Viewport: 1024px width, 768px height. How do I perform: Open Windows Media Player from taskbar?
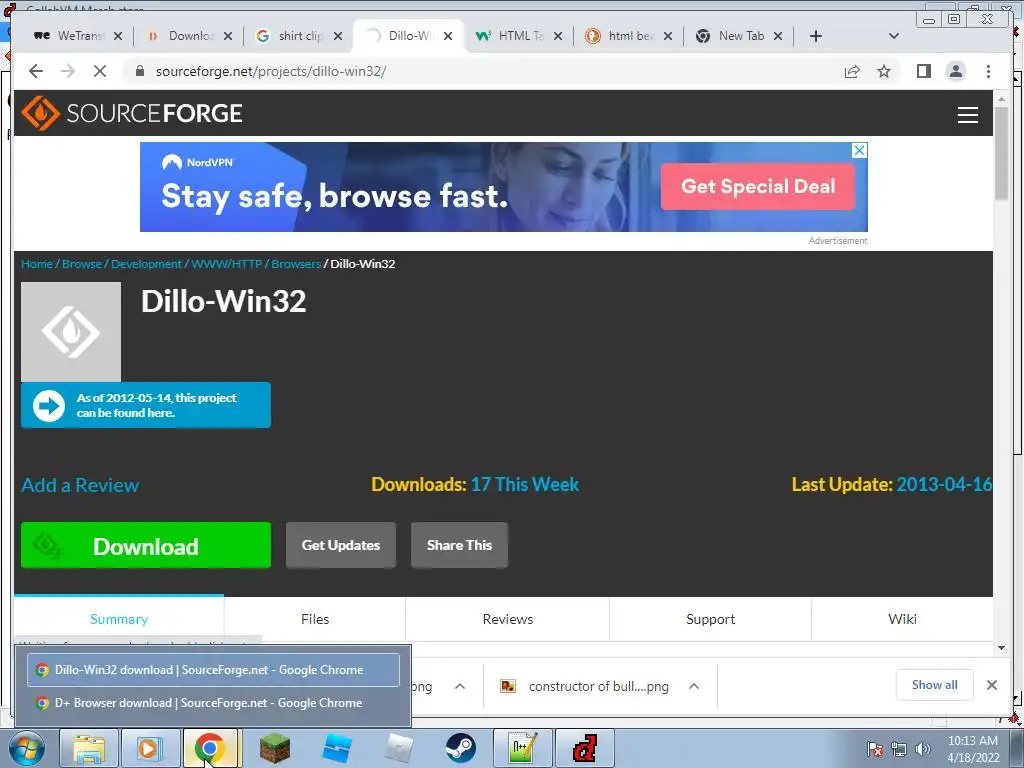pyautogui.click(x=149, y=748)
